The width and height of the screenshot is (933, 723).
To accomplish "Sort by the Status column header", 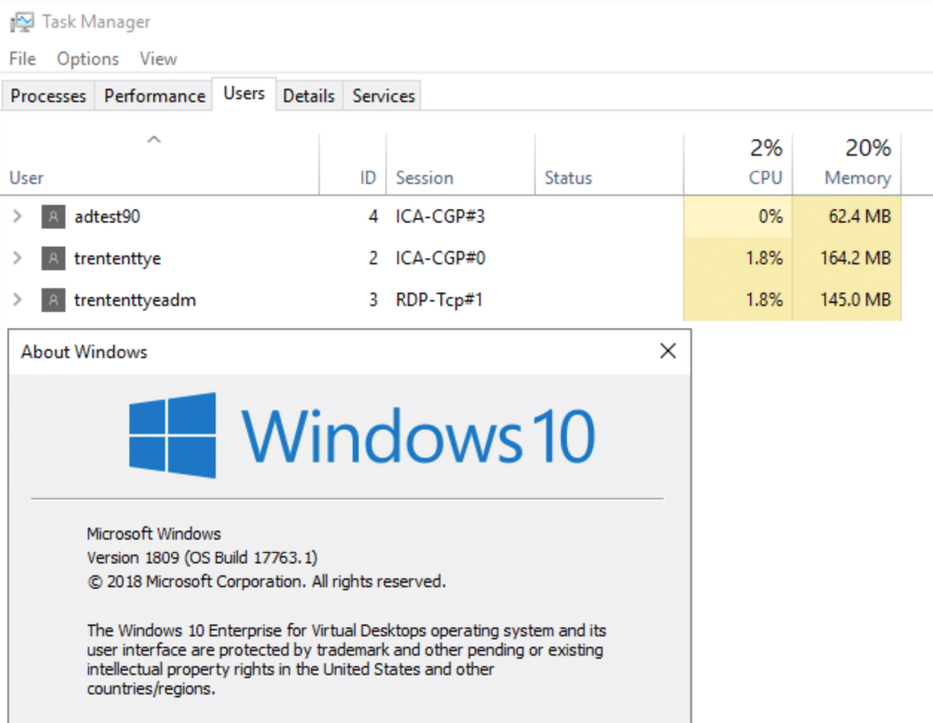I will 609,164.
